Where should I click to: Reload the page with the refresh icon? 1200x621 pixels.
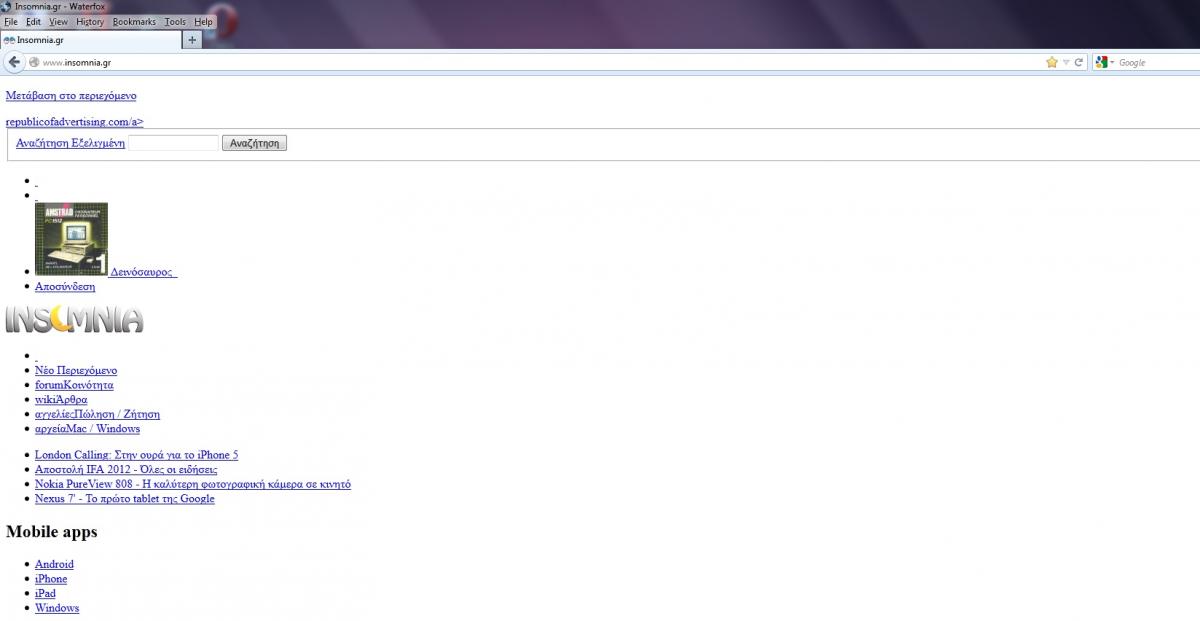1079,62
